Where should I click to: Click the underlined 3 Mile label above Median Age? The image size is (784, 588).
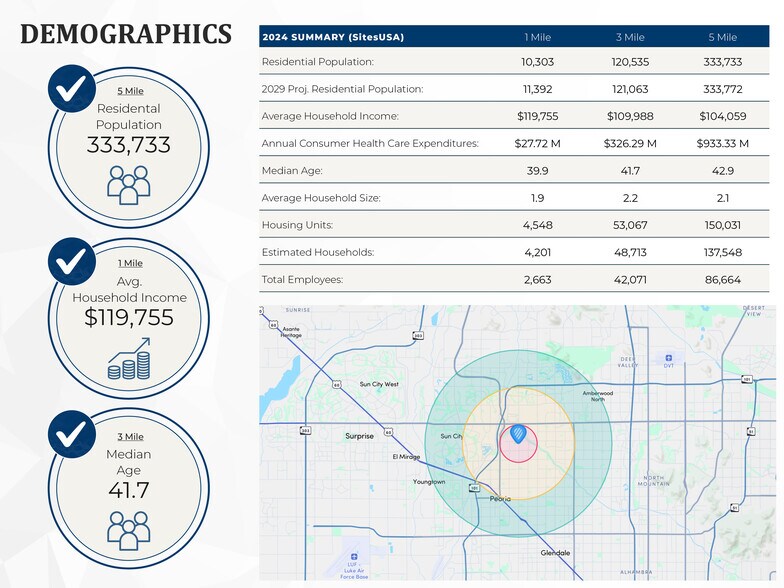129,437
